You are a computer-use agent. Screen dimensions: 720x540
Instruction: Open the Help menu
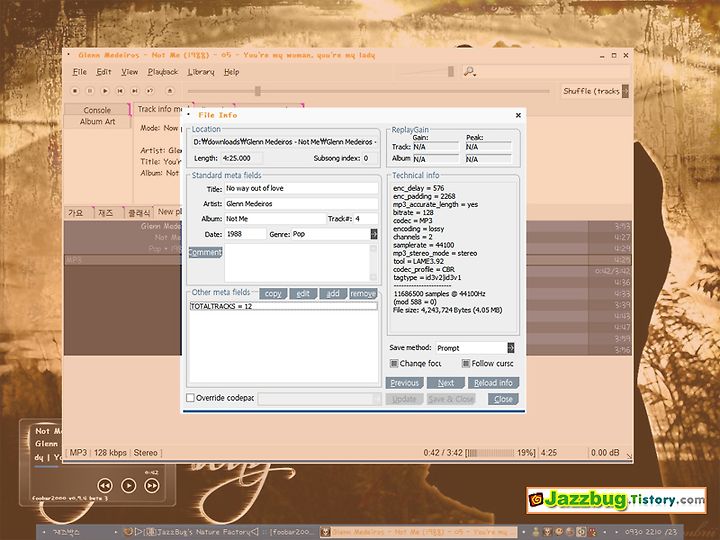point(231,72)
